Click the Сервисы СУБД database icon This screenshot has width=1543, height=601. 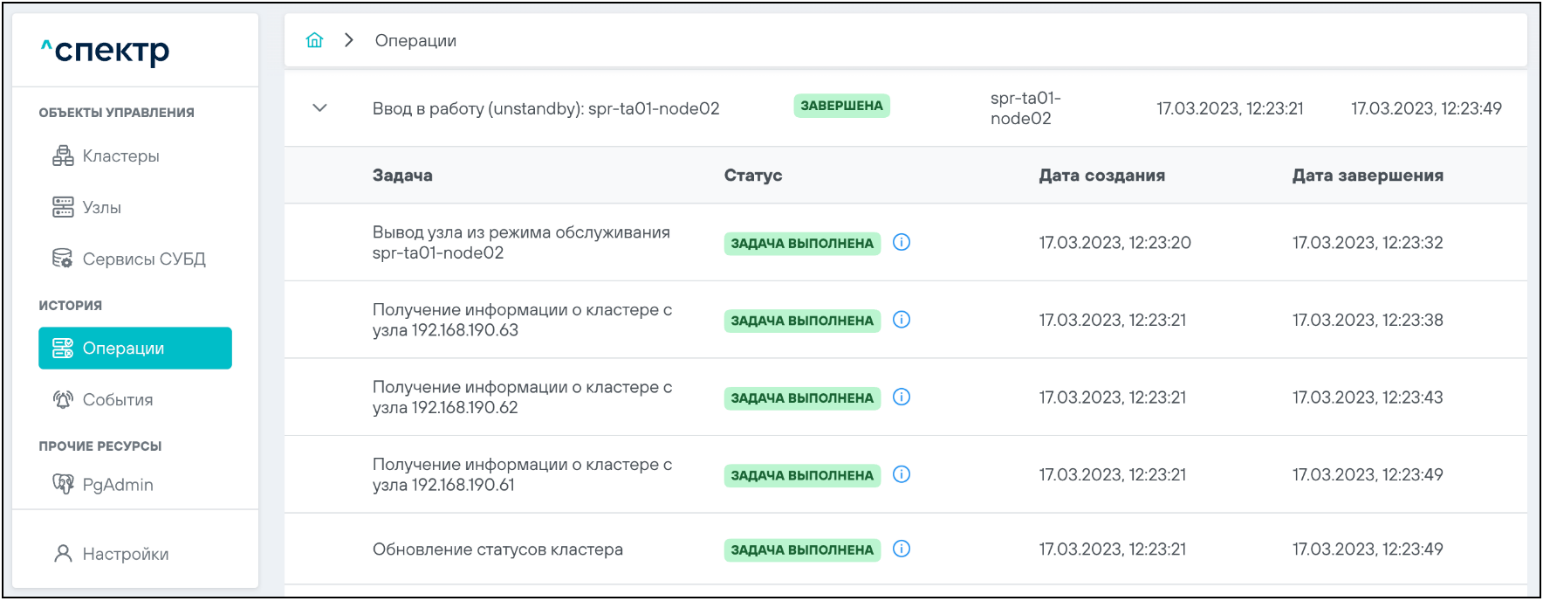[63, 259]
